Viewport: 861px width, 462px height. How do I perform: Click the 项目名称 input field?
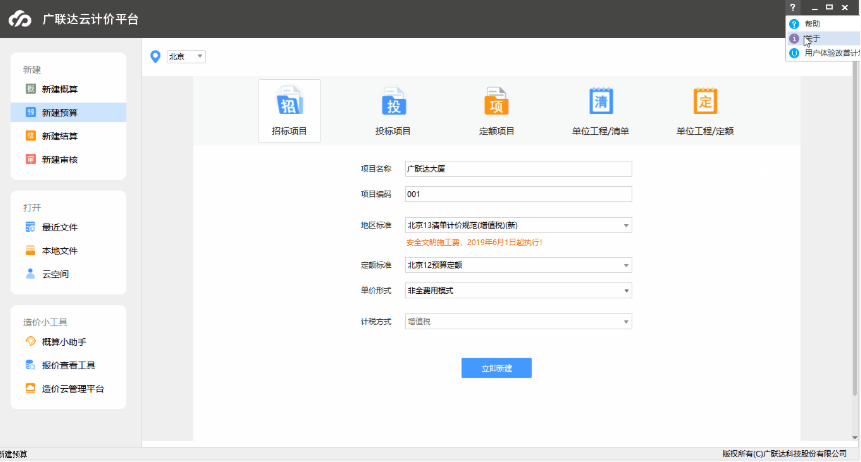click(x=518, y=169)
